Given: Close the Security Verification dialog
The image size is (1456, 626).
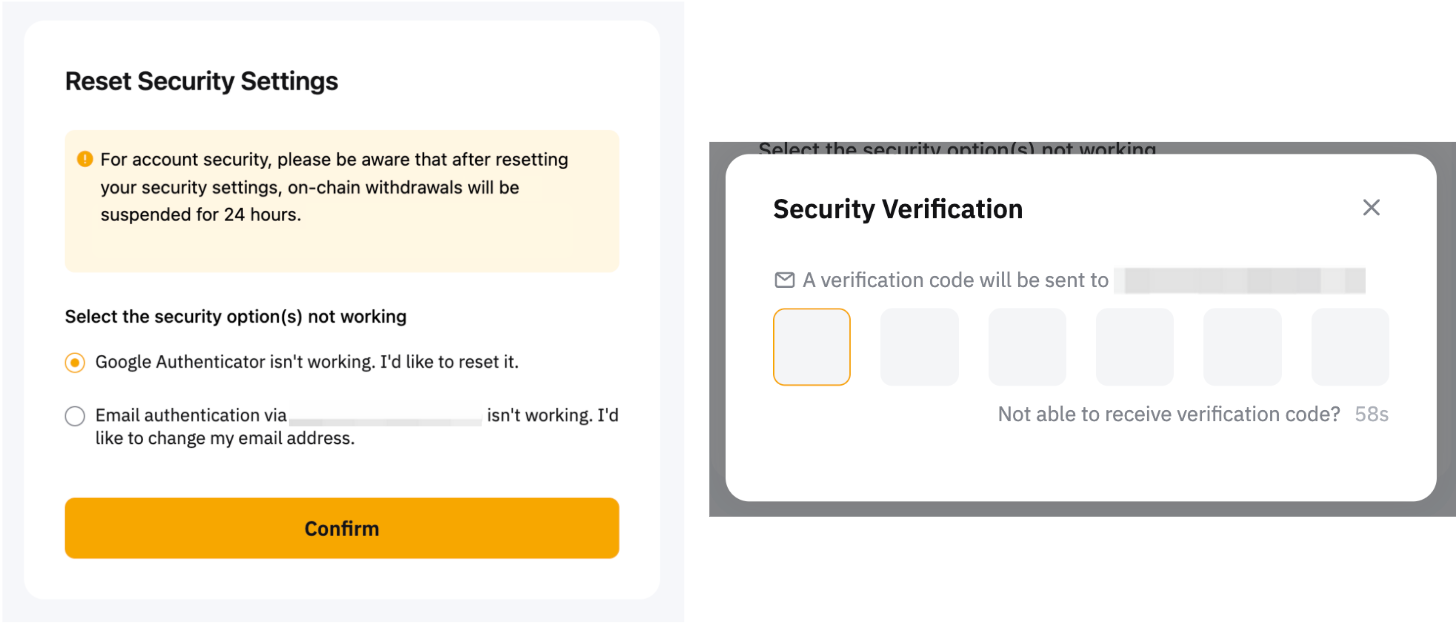Looking at the screenshot, I should click(x=1371, y=207).
